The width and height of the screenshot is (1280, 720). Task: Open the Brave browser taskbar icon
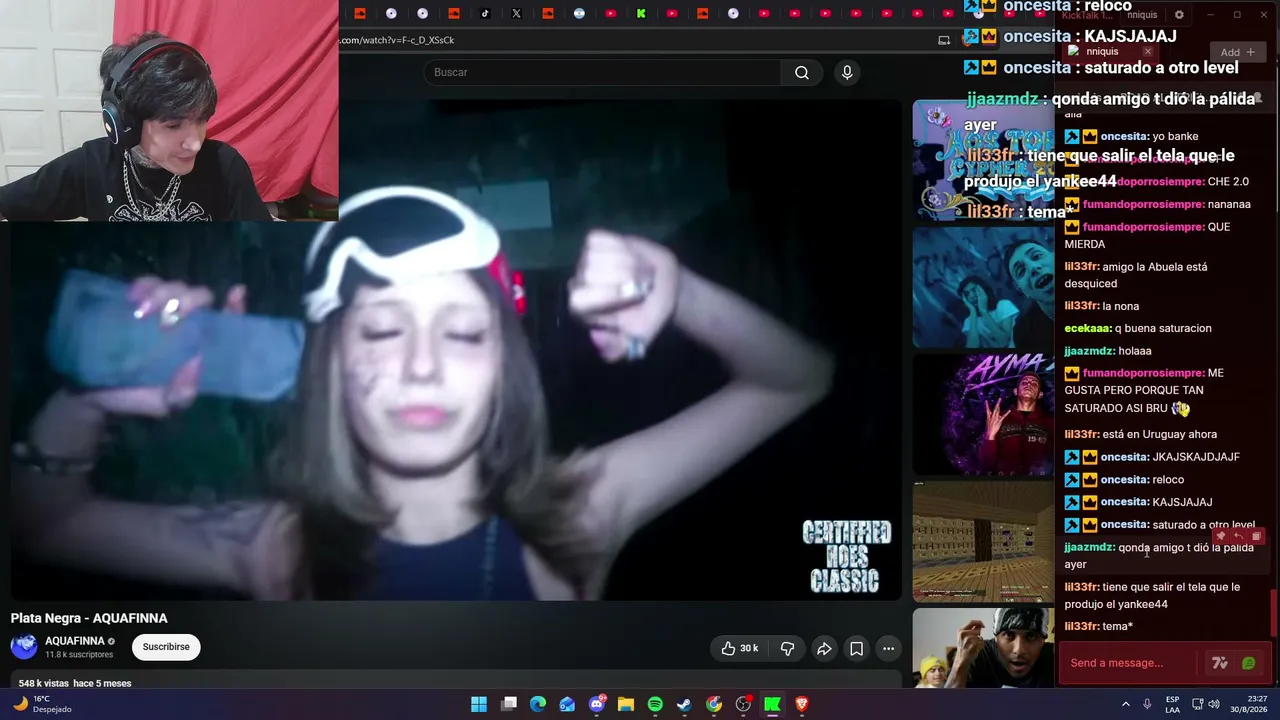[x=802, y=704]
